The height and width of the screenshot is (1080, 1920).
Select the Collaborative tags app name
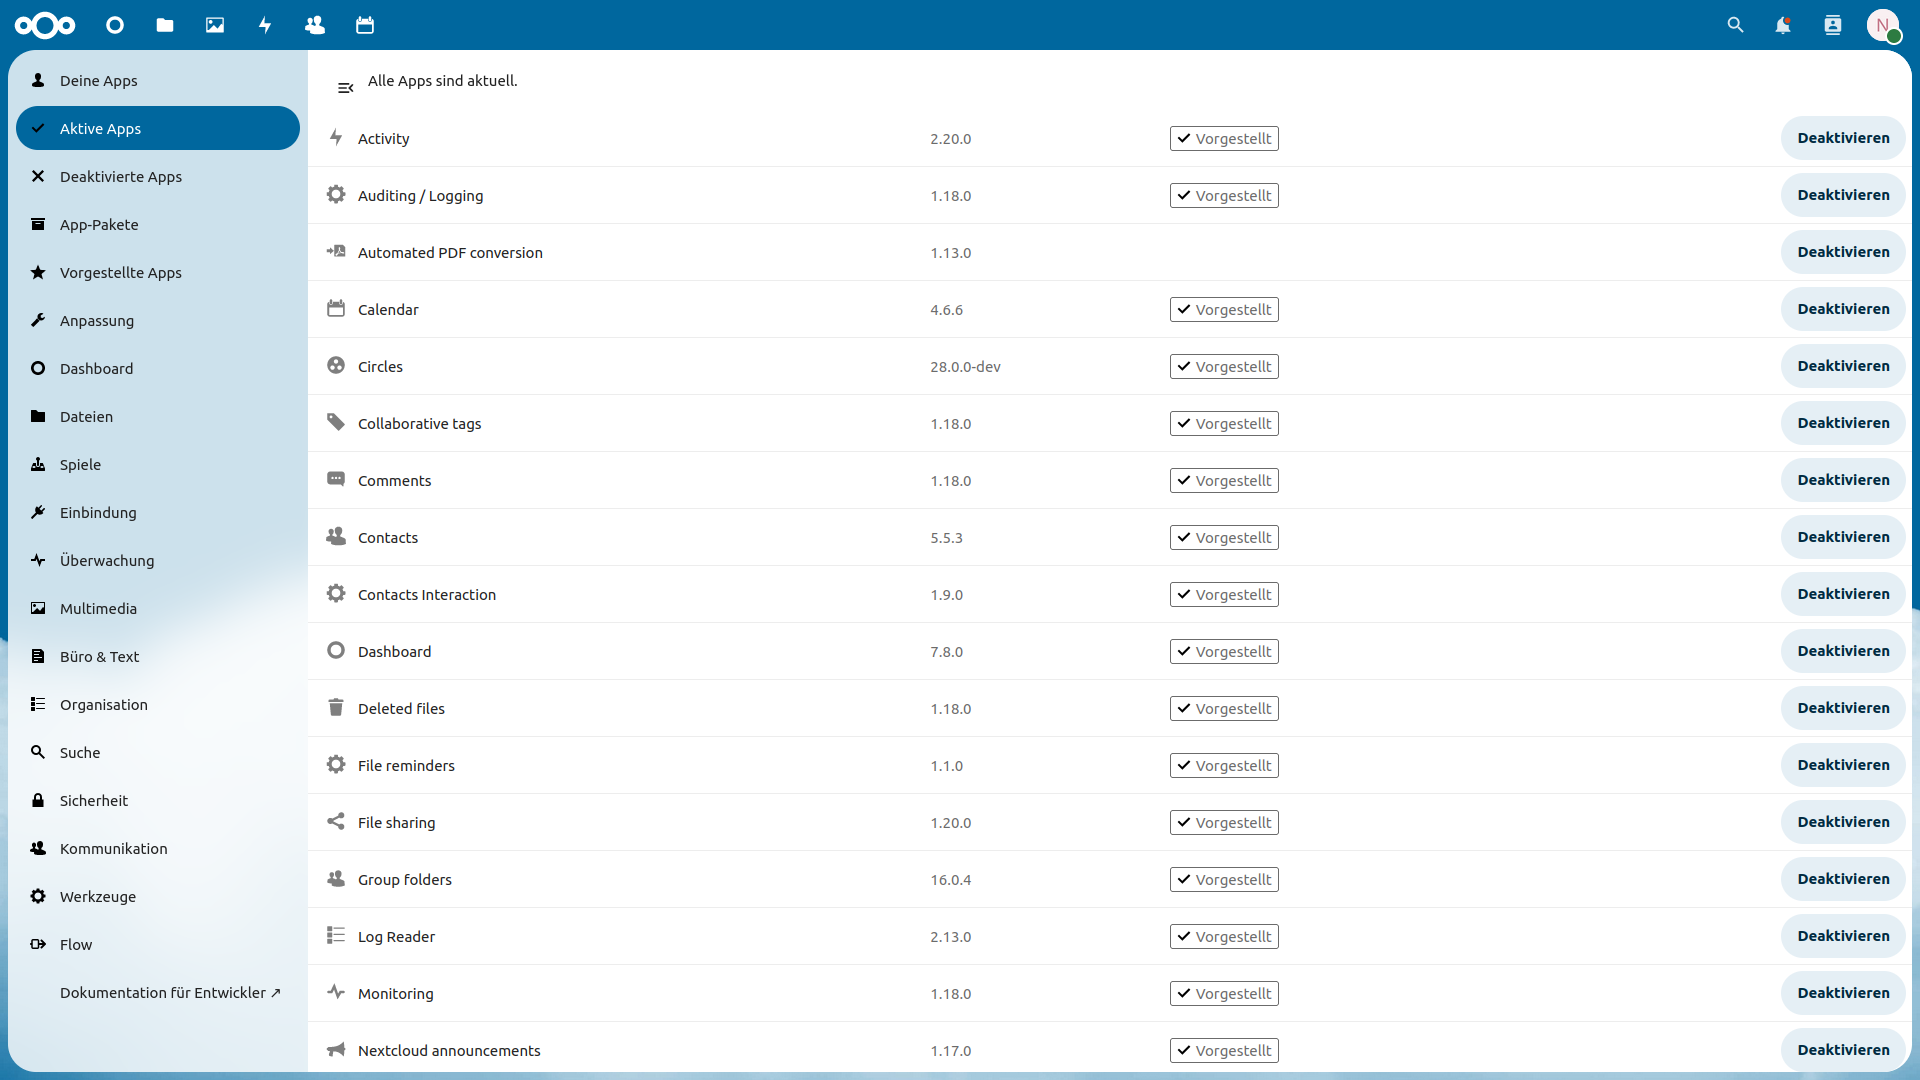(420, 423)
